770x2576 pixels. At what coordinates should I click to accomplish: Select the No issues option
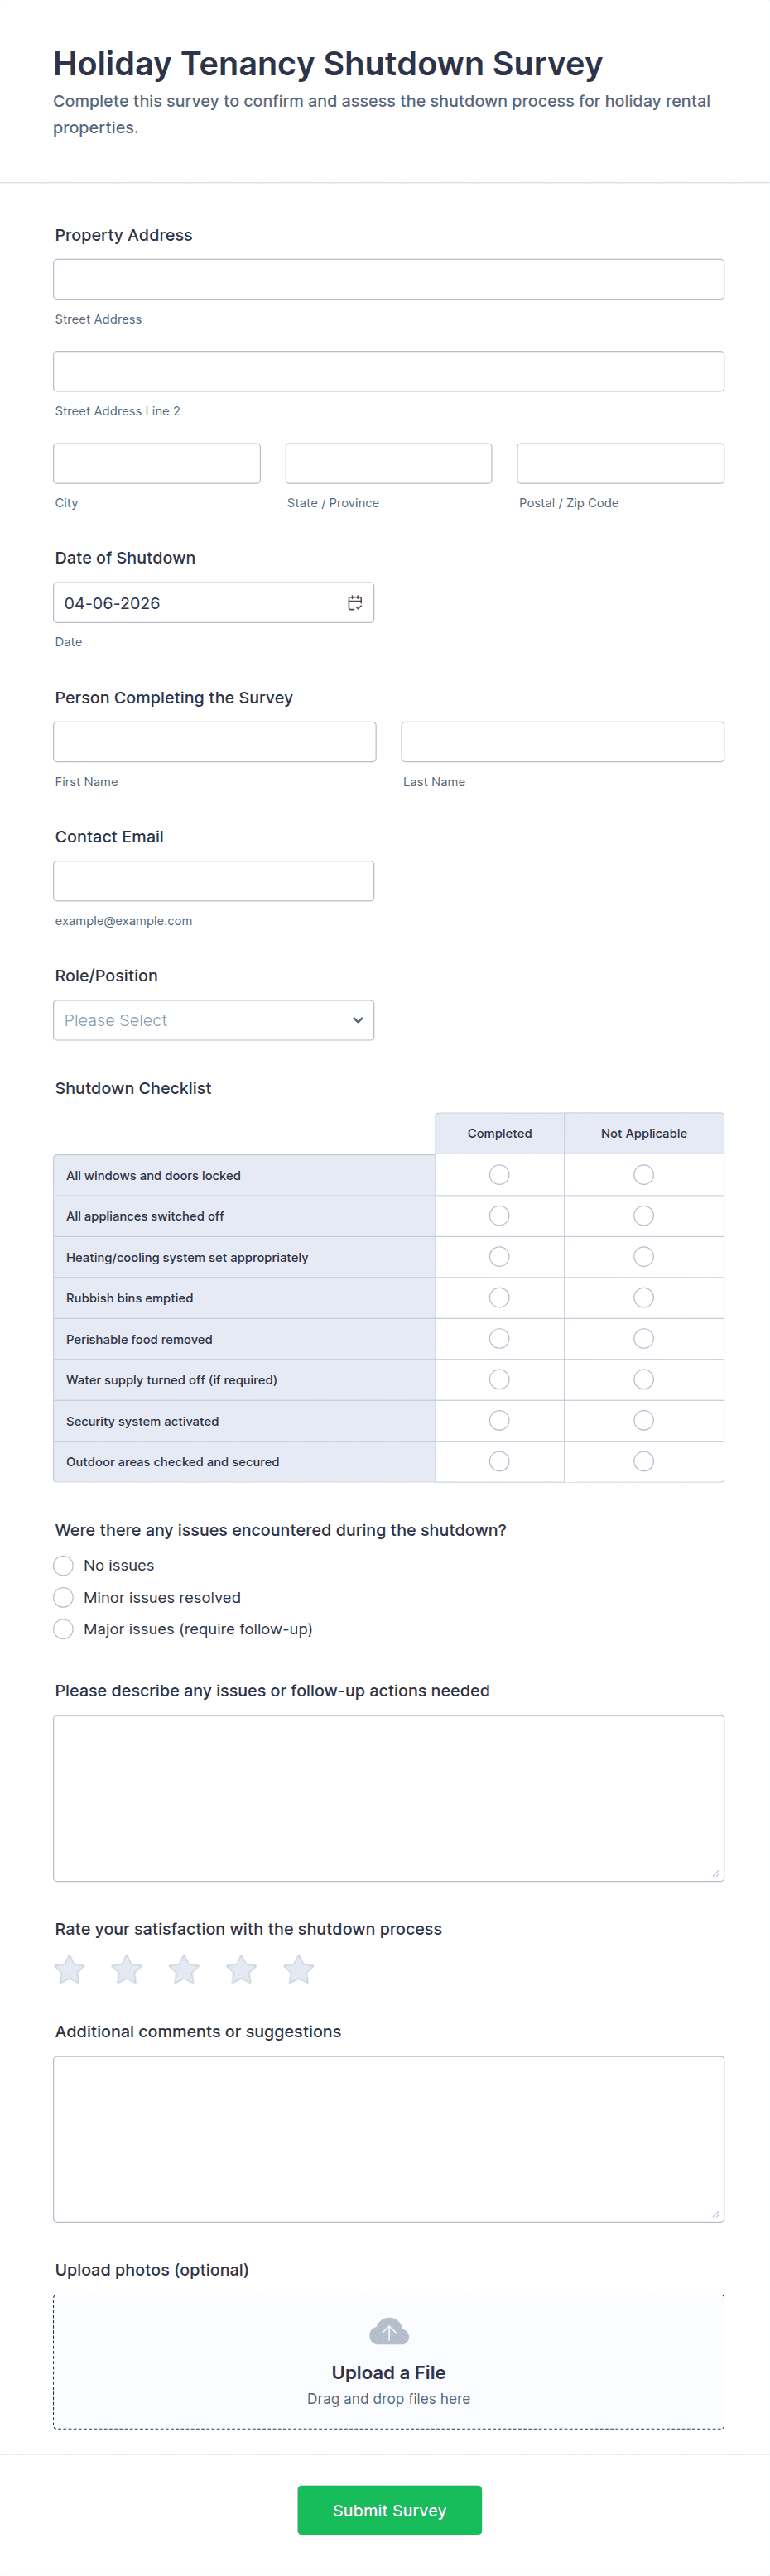pyautogui.click(x=64, y=1566)
